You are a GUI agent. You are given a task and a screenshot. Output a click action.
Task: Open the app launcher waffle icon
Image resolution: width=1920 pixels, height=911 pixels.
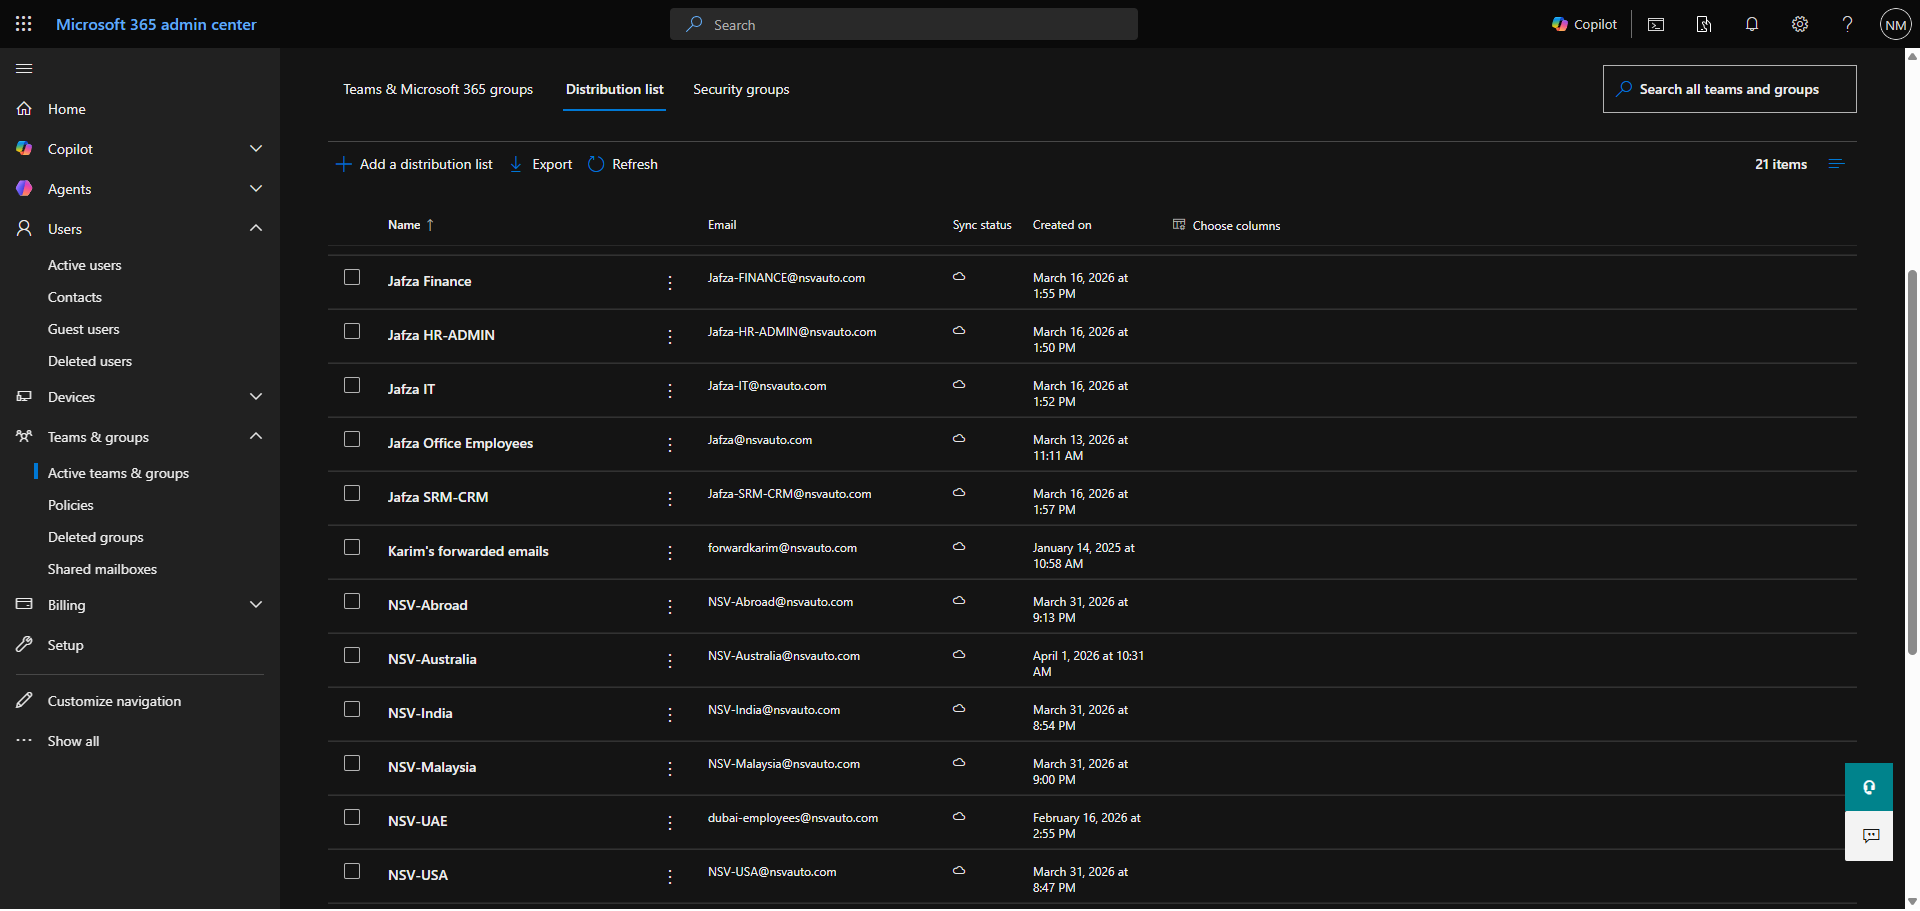[x=24, y=24]
